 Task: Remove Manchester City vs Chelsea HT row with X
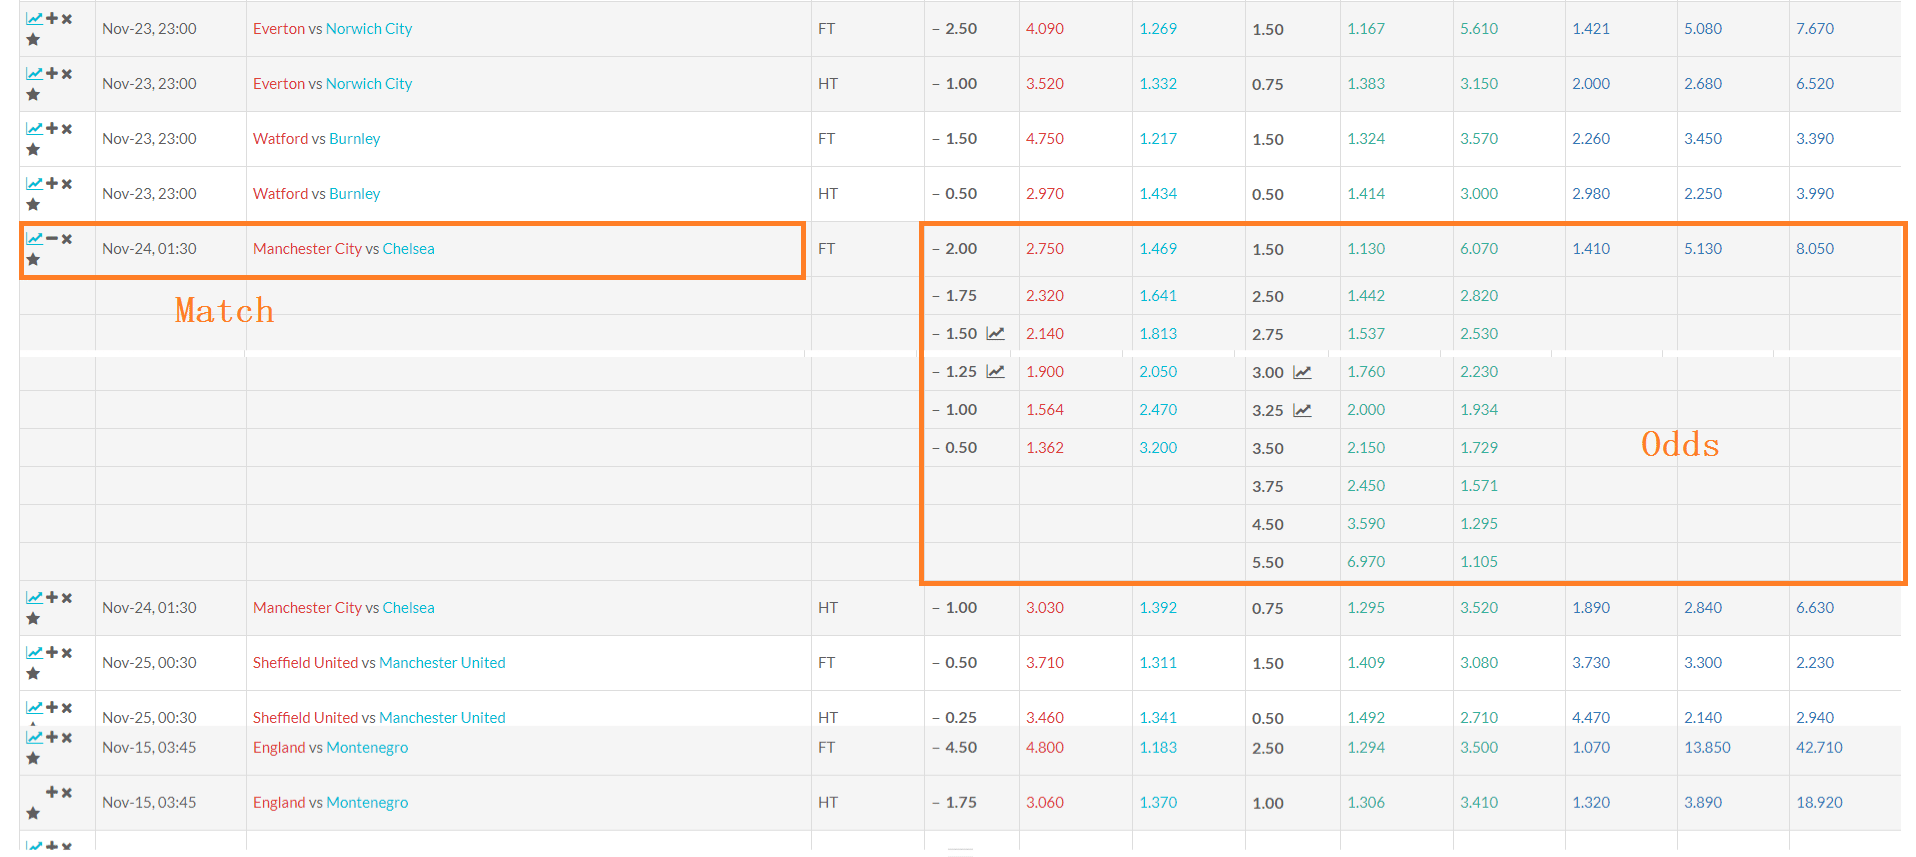tap(67, 598)
